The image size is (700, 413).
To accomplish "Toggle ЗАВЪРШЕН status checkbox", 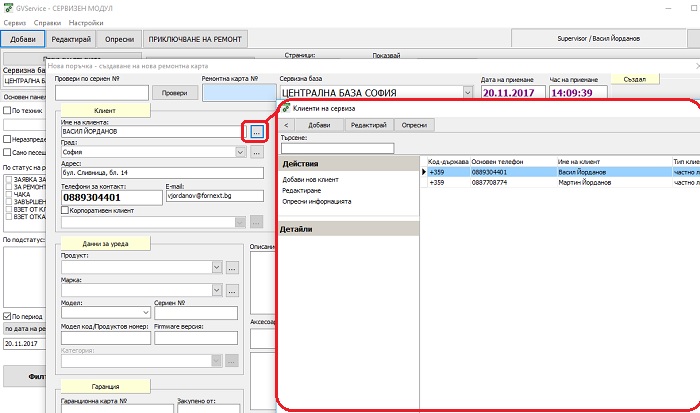I will (x=8, y=202).
